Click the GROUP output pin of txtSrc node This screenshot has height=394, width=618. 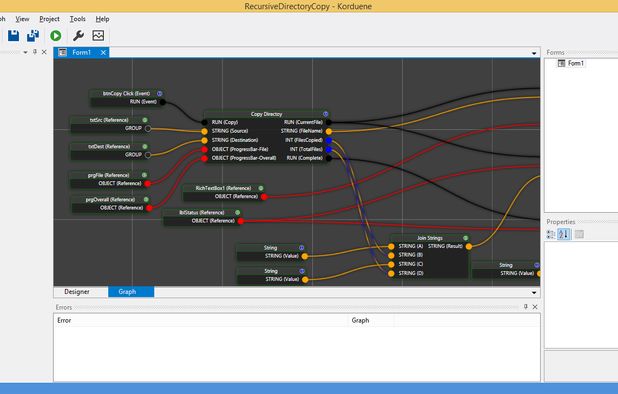pyautogui.click(x=148, y=128)
